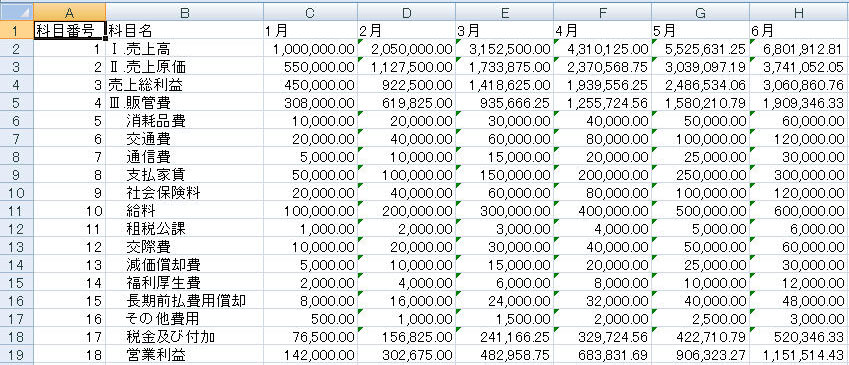Screen dimensions: 849x365
Task: Click the 3月 header cell
Action: coord(504,30)
